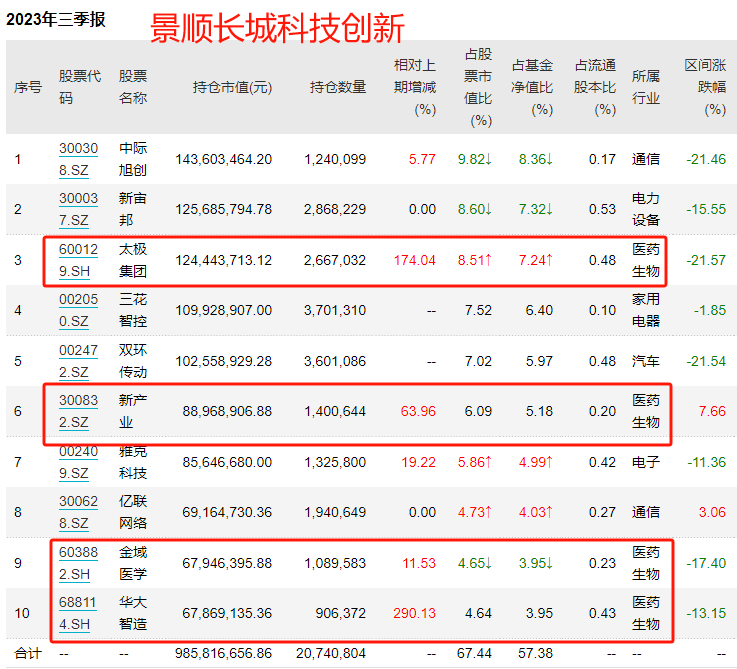Click the 174.04 change value

pos(415,260)
